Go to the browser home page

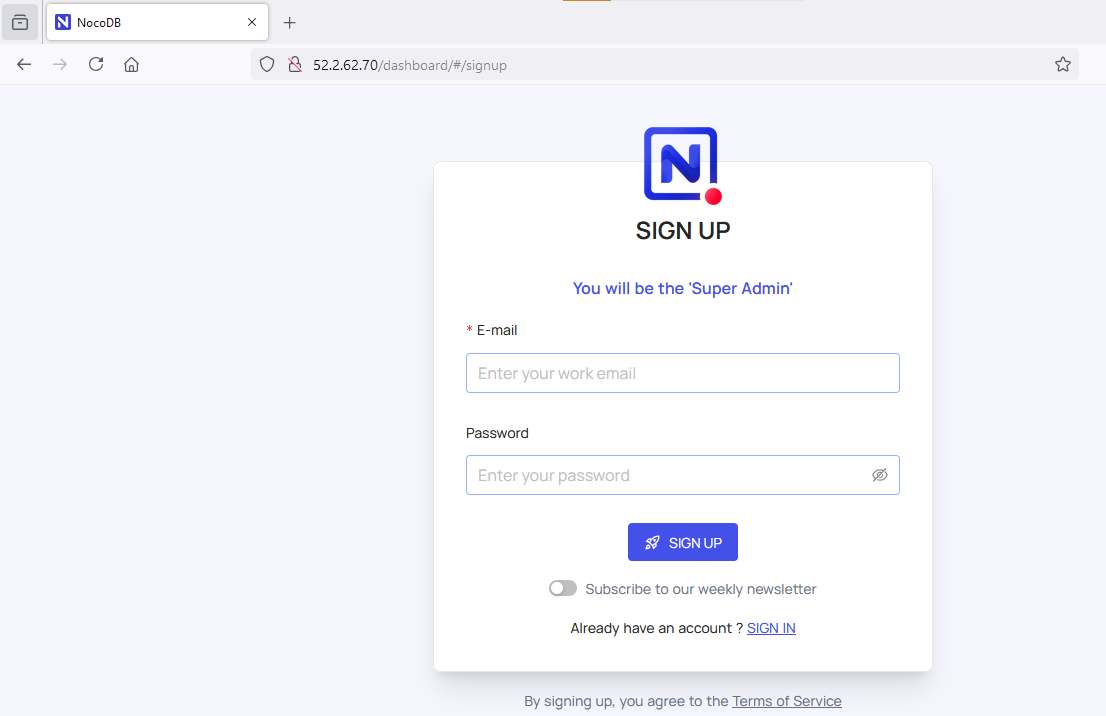pos(131,65)
